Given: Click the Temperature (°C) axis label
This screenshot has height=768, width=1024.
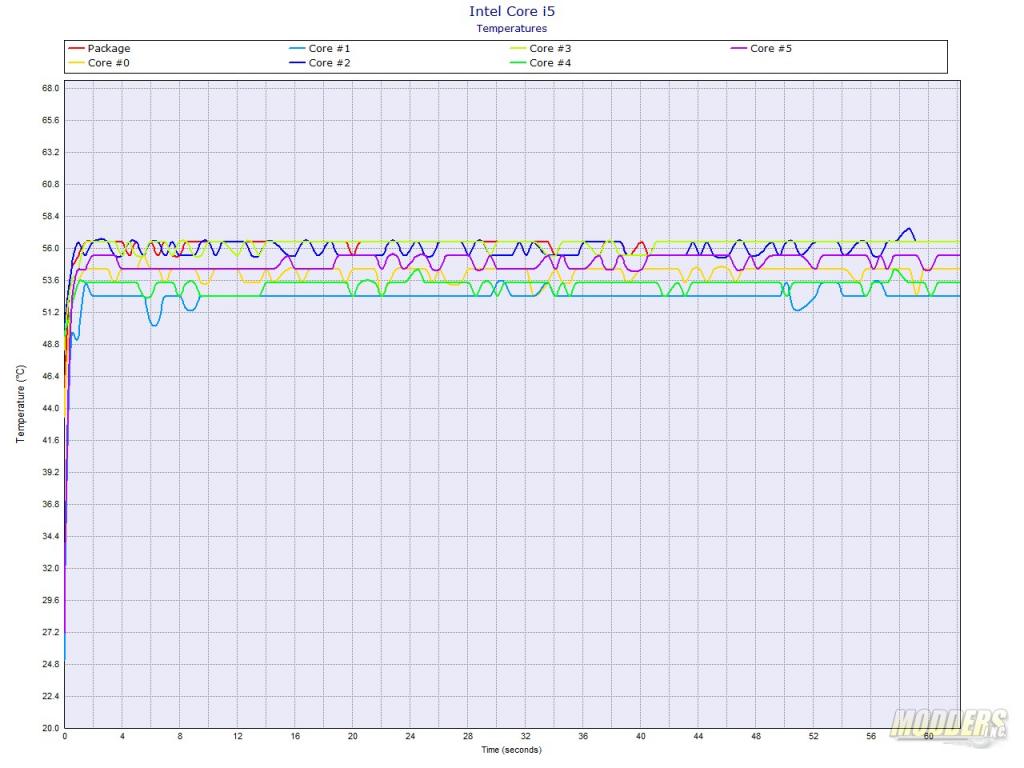Looking at the screenshot, I should (20, 404).
